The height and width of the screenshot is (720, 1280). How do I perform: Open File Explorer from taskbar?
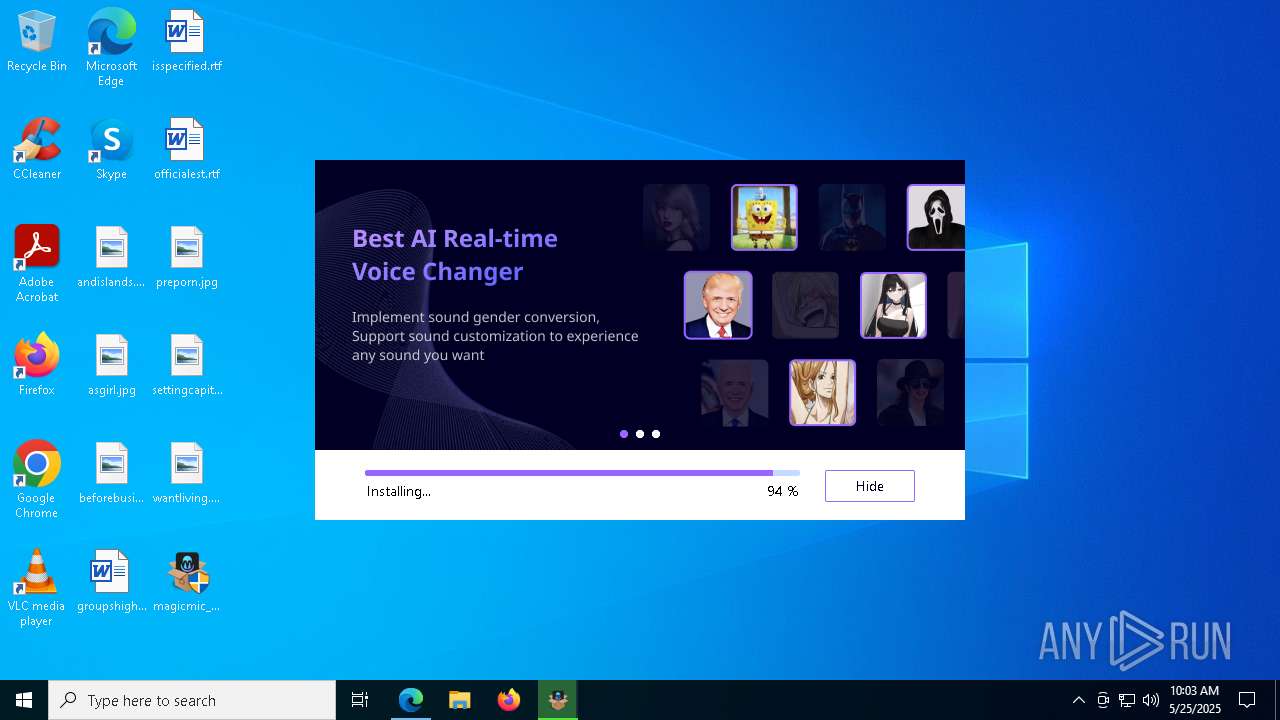(460, 700)
